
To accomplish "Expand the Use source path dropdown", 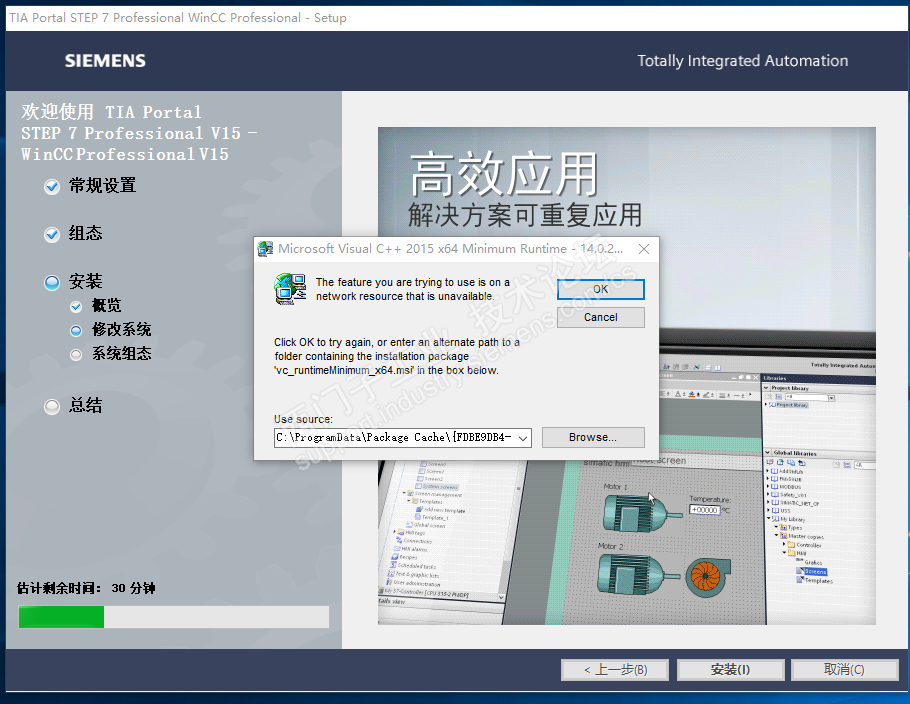I will [523, 438].
